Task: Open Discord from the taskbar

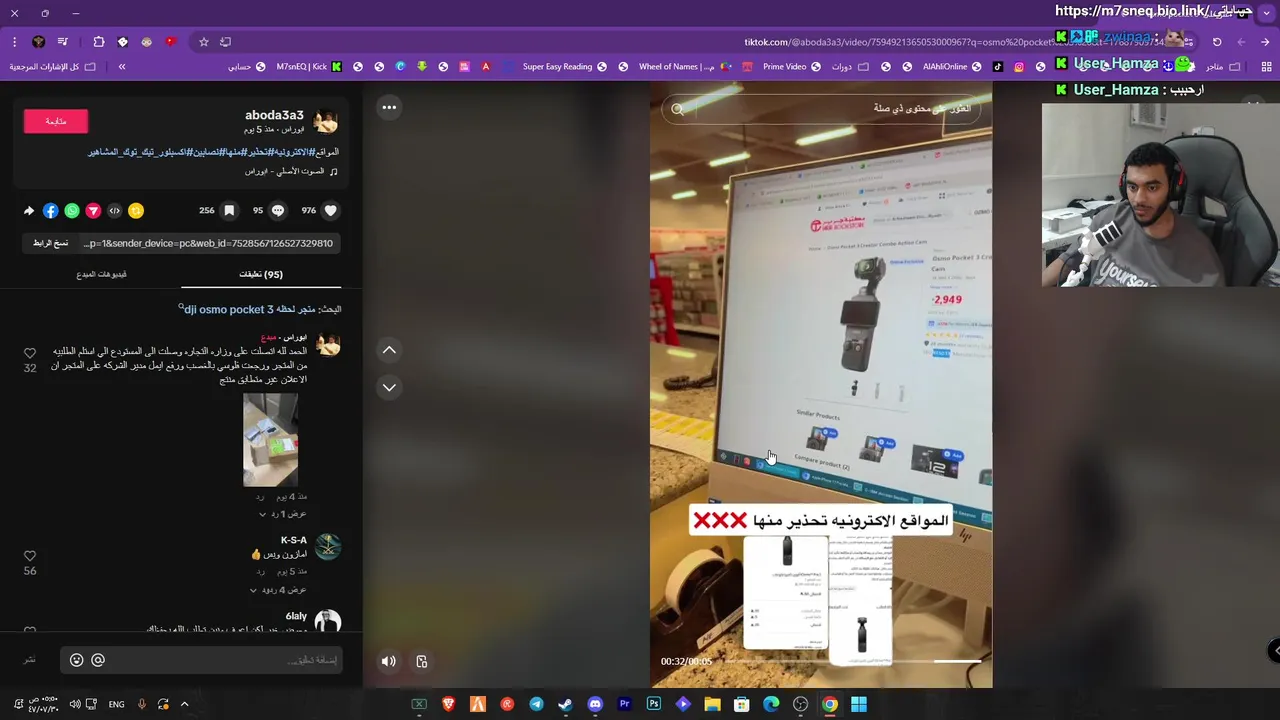Action: 595,704
